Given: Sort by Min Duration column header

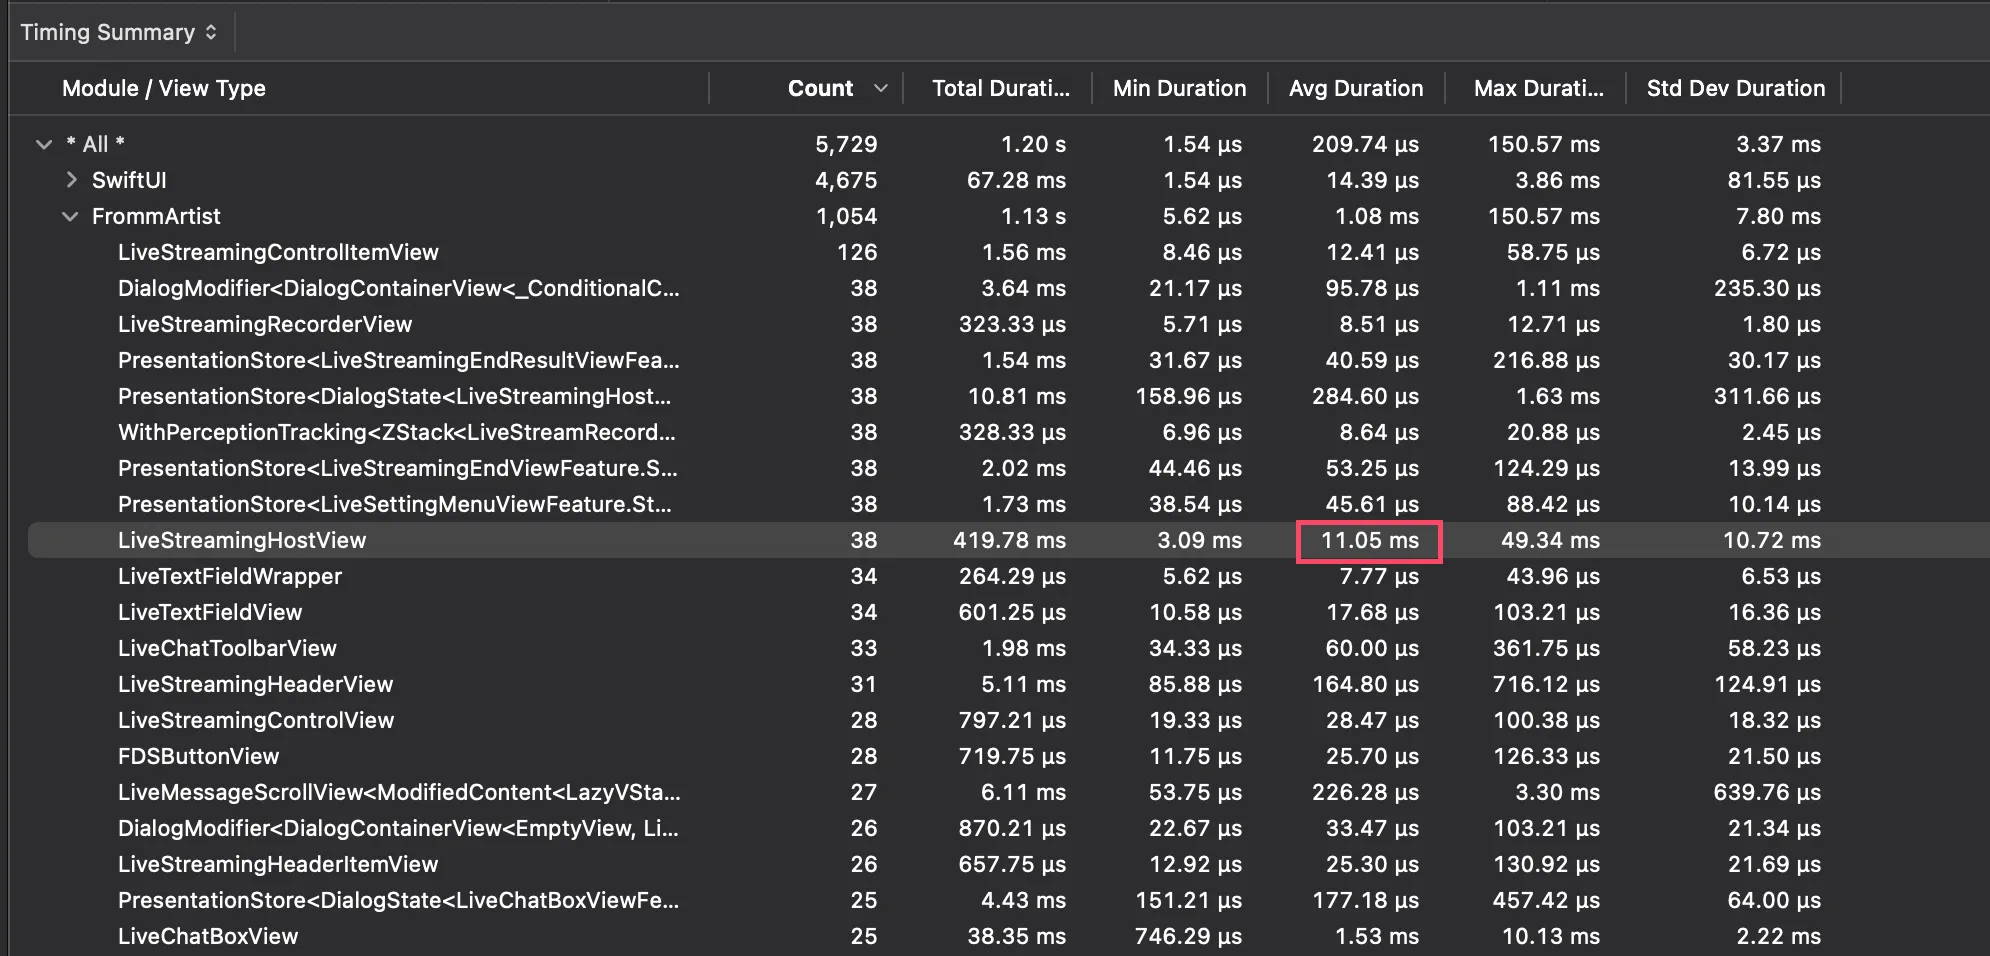Looking at the screenshot, I should pos(1179,88).
